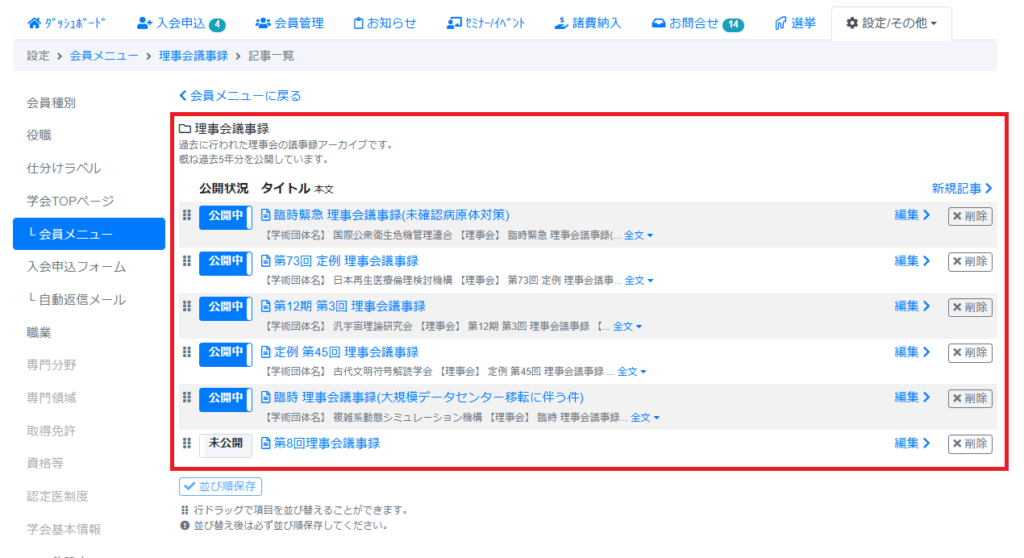Select 入会申込フォーム in the sidebar

(x=76, y=267)
